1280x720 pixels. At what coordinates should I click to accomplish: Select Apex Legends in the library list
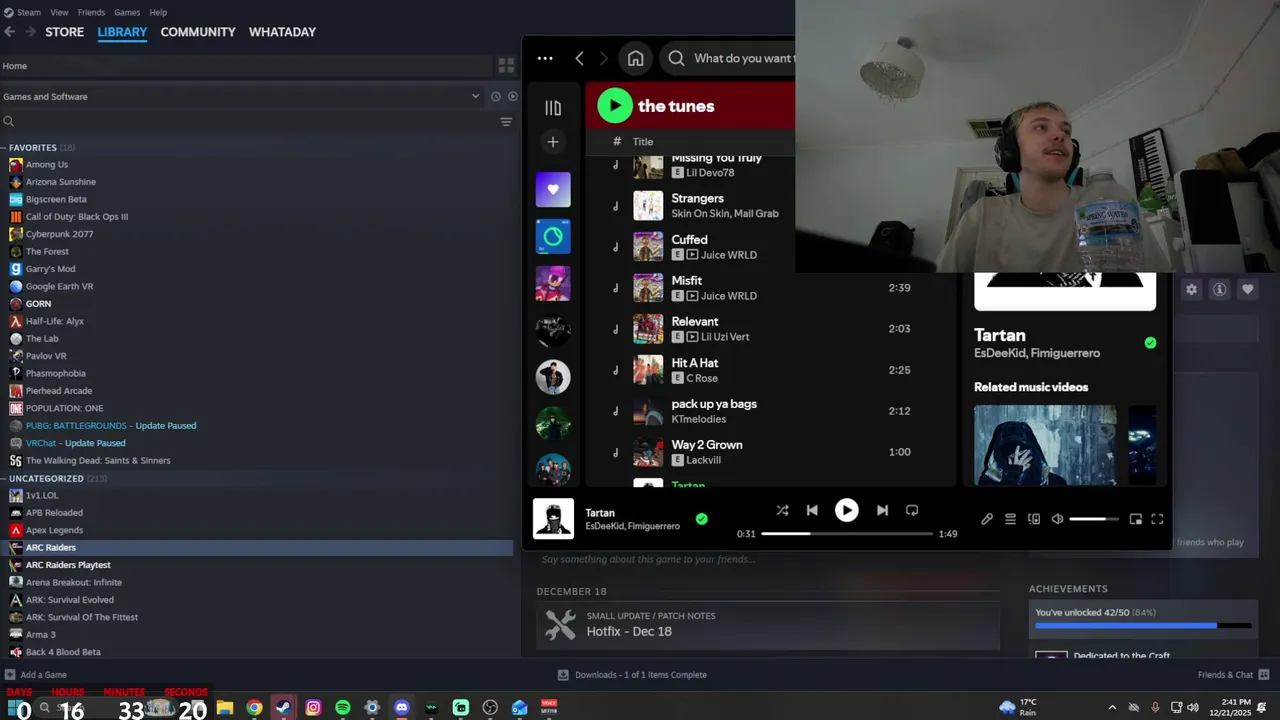point(54,530)
